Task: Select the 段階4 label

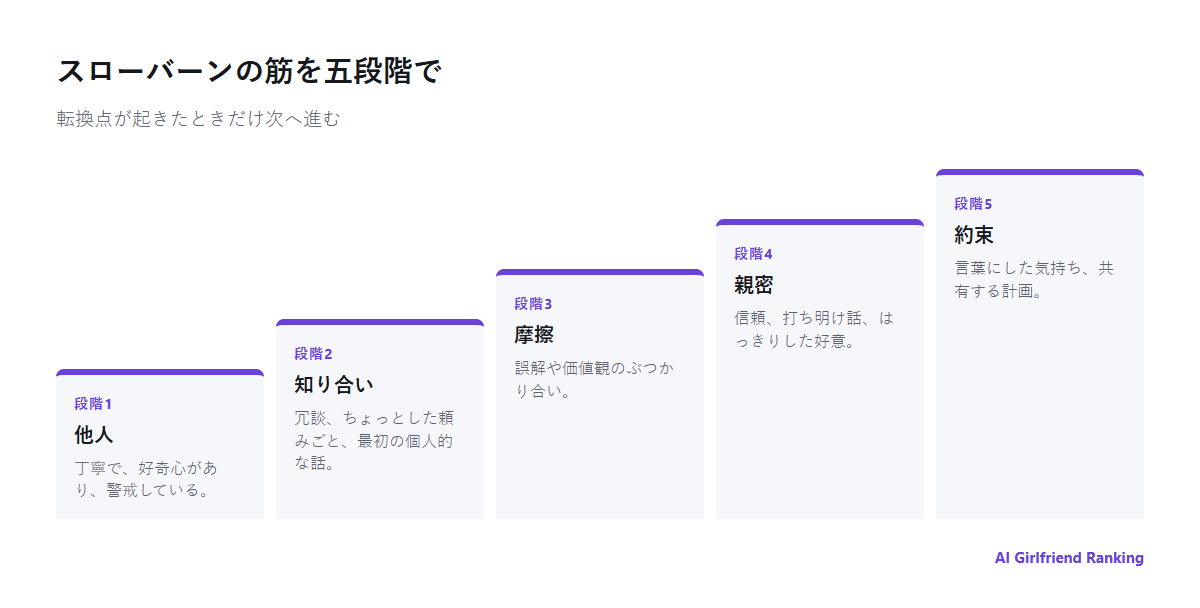Action: 753,254
